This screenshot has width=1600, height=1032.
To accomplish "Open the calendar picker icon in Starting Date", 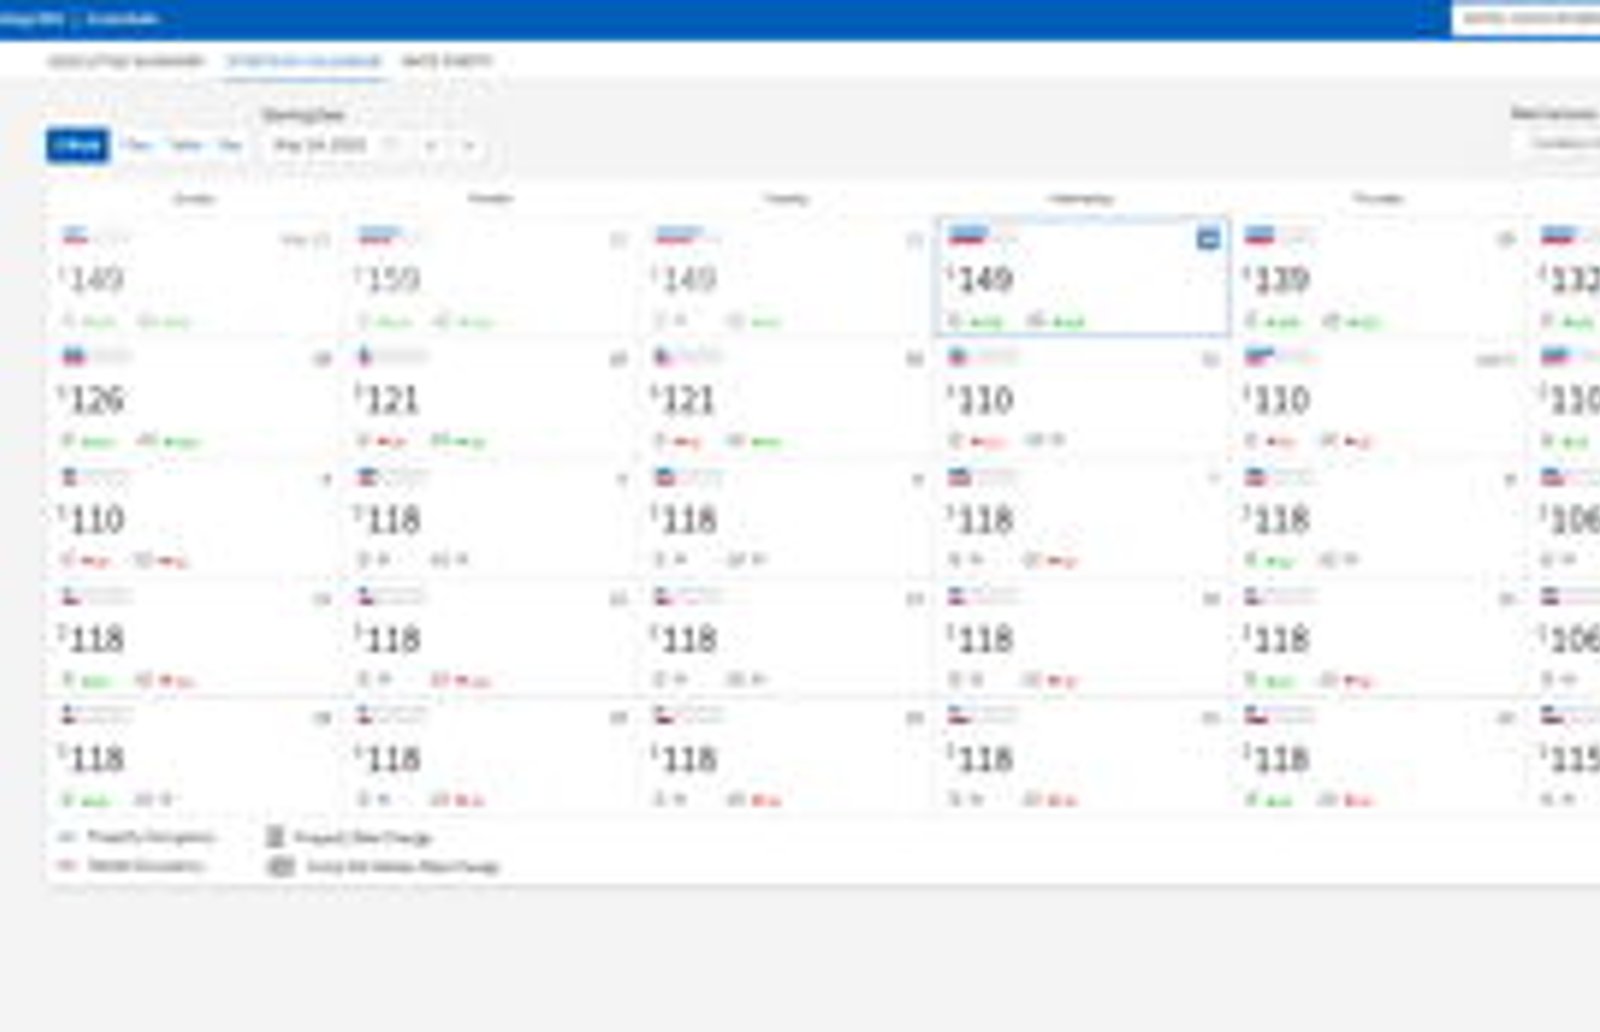I will pyautogui.click(x=391, y=146).
